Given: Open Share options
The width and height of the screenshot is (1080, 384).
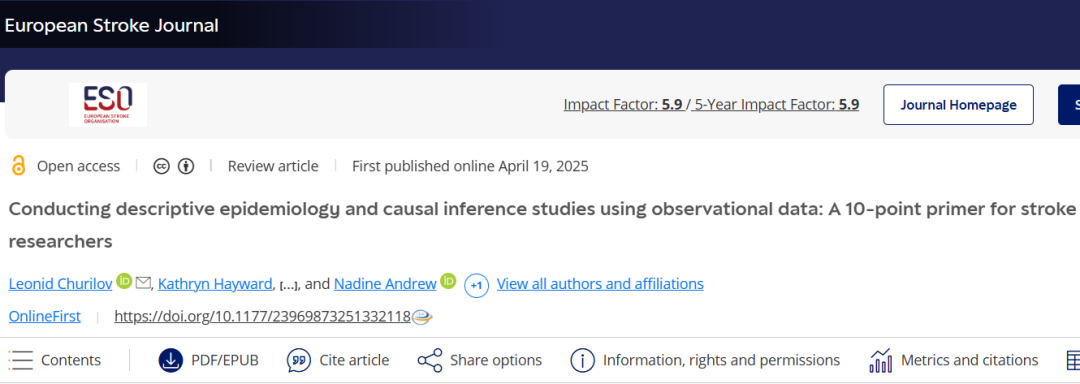Looking at the screenshot, I should [x=480, y=360].
